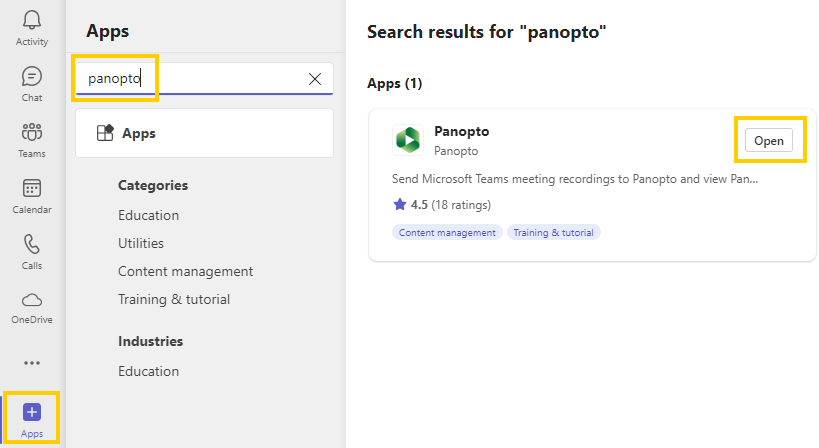This screenshot has width=819, height=448.
Task: Choose Training & tutorial category in the left panel
Action: [x=174, y=299]
